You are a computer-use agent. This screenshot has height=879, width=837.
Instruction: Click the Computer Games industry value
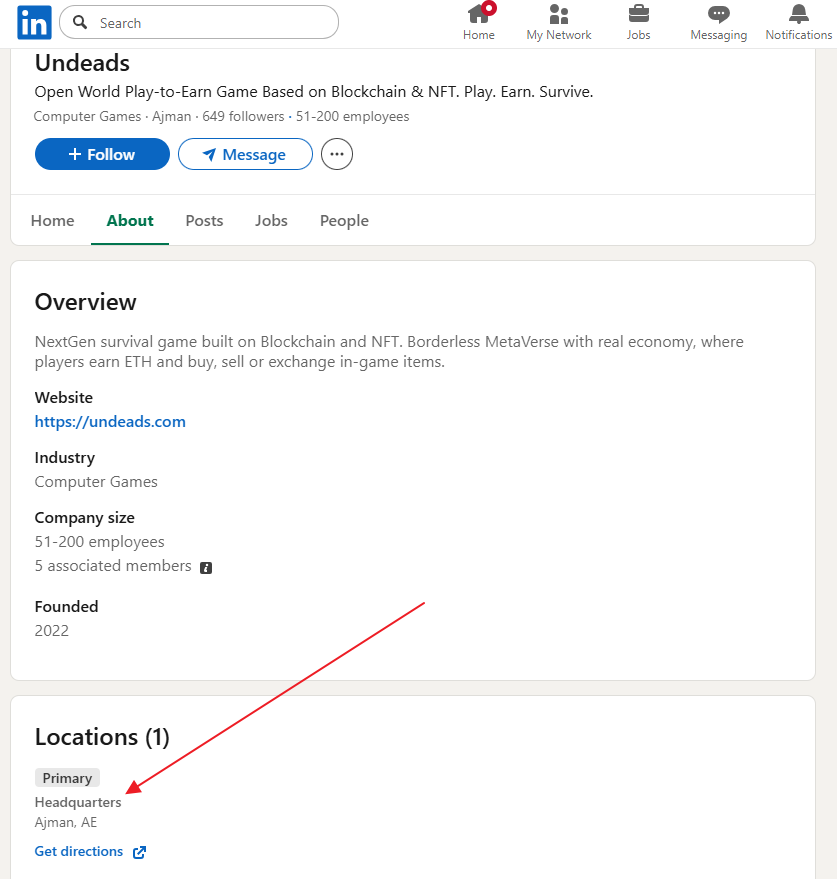(x=96, y=482)
